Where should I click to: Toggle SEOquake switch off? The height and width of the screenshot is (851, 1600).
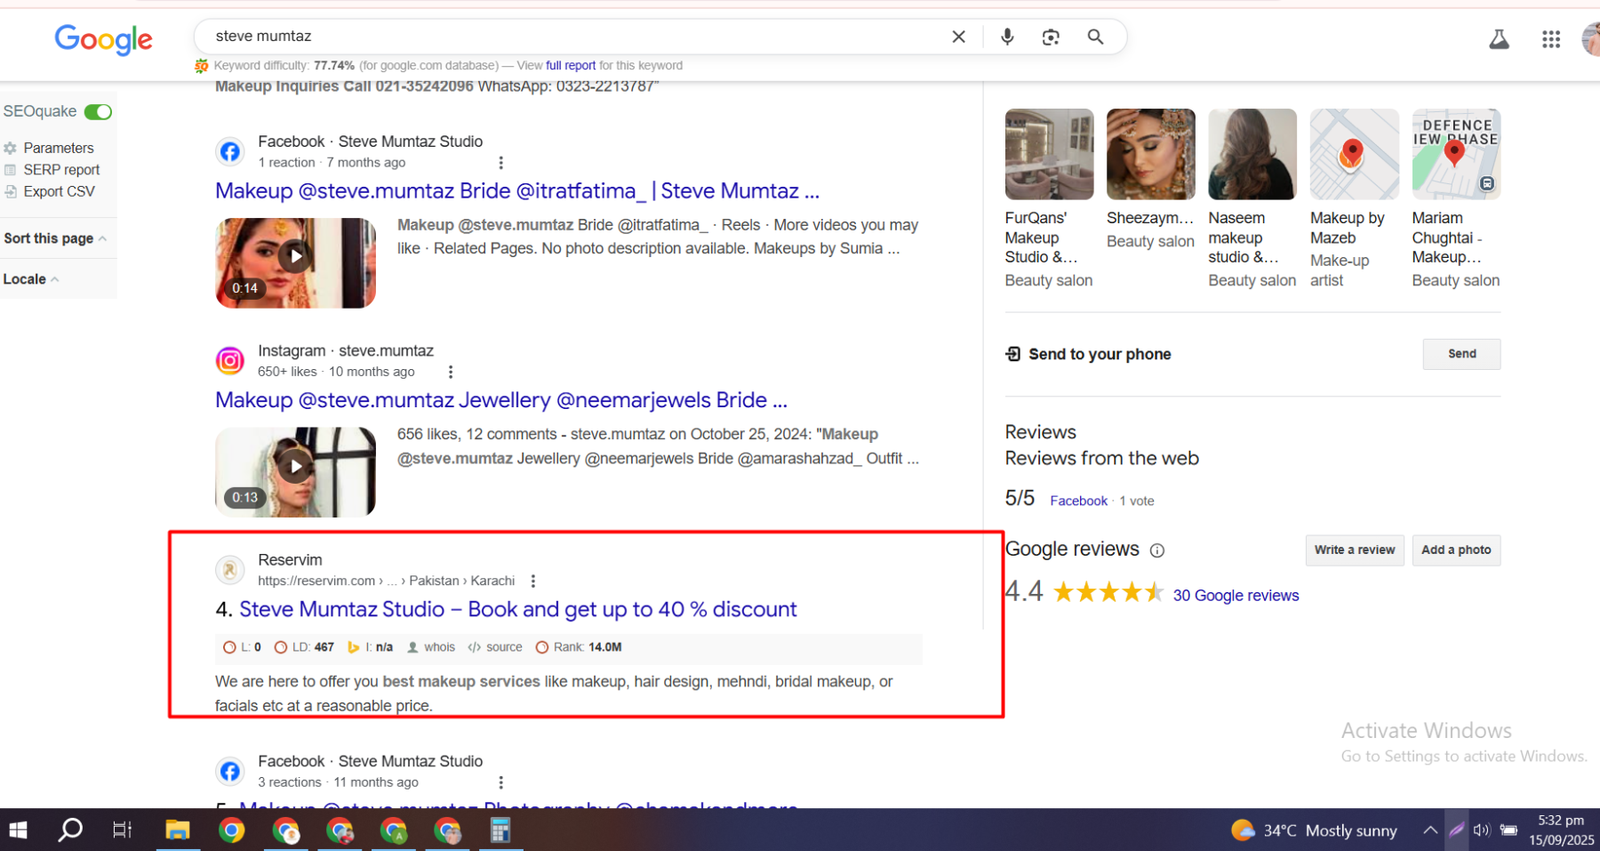[98, 112]
